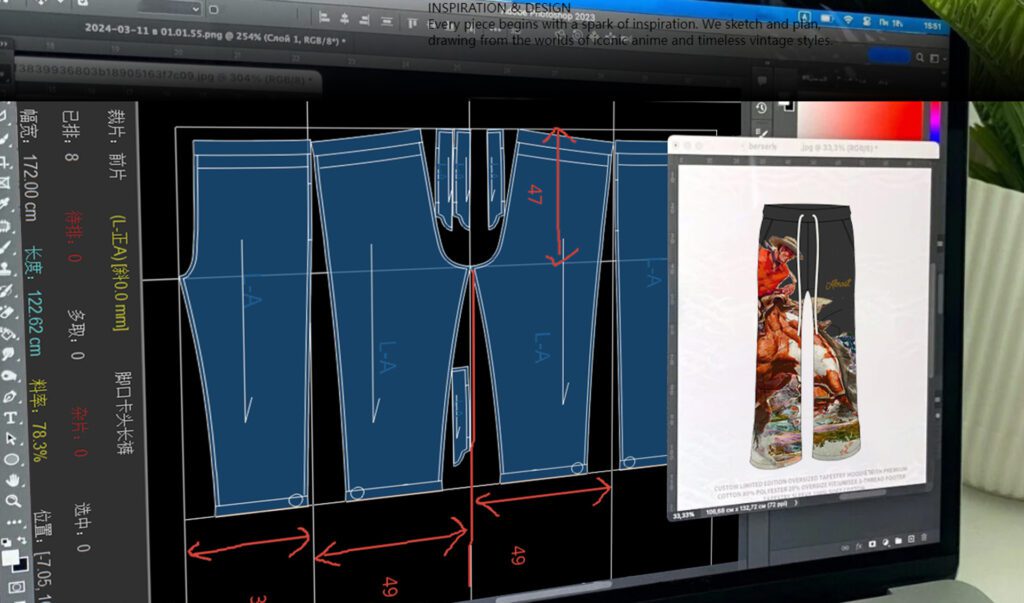Click align left edges icon
Screen dimensions: 1024x603
pos(326,17)
